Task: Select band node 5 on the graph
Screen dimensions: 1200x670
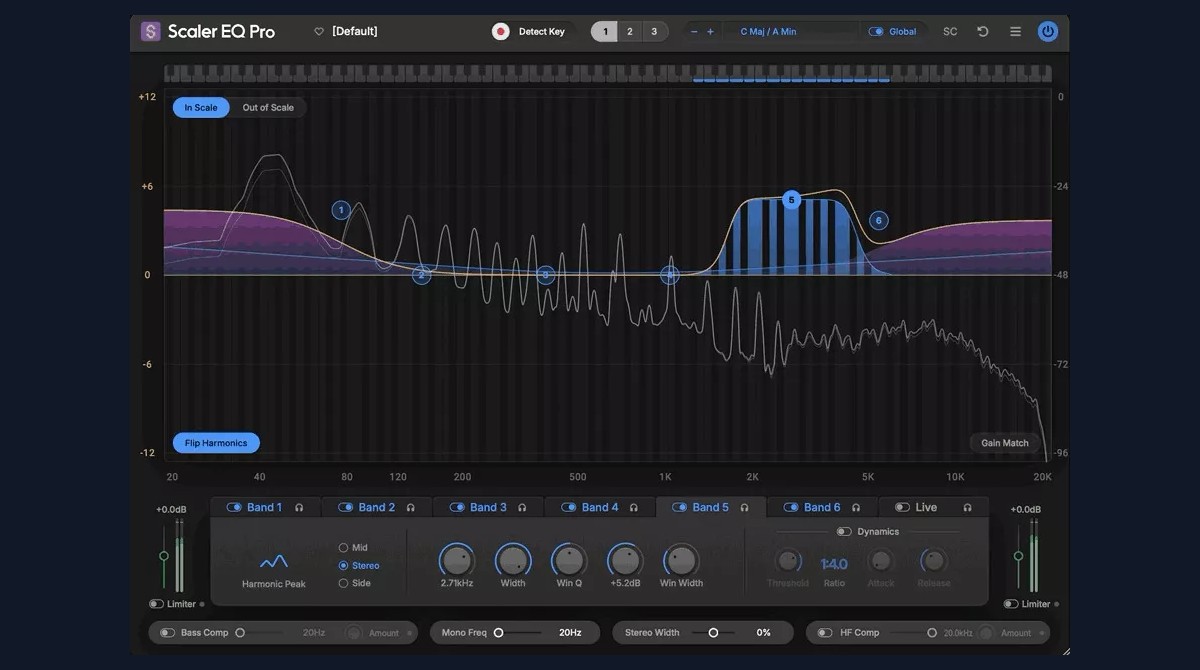Action: point(791,200)
